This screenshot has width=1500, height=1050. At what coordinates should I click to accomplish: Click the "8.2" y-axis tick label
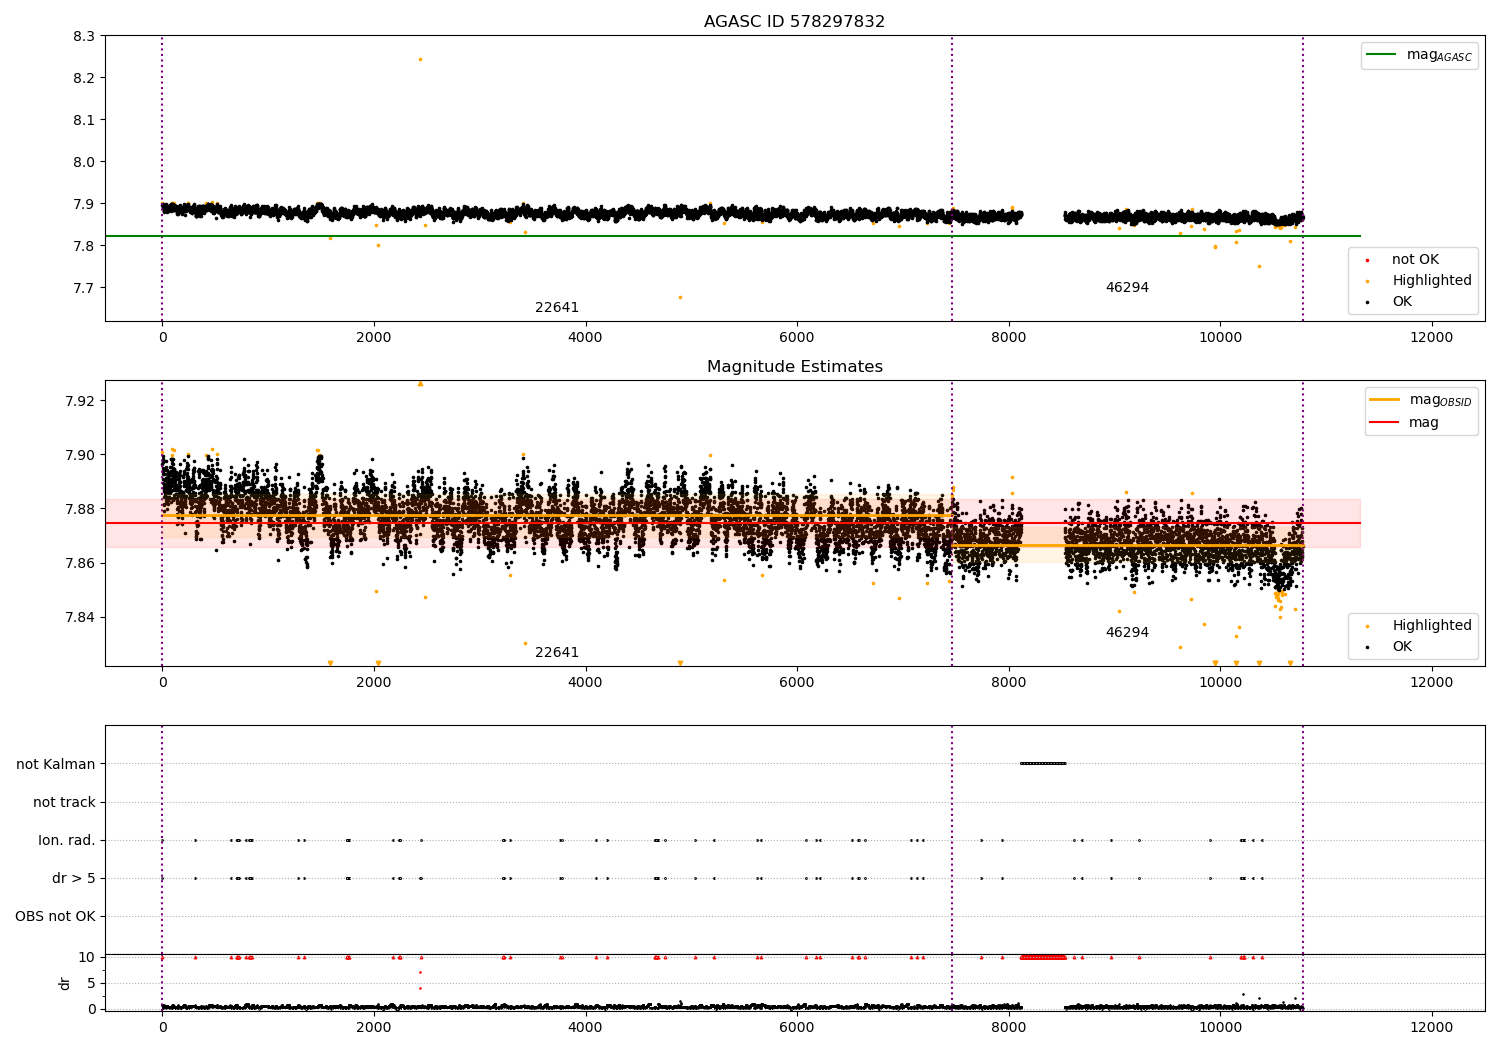pos(84,78)
